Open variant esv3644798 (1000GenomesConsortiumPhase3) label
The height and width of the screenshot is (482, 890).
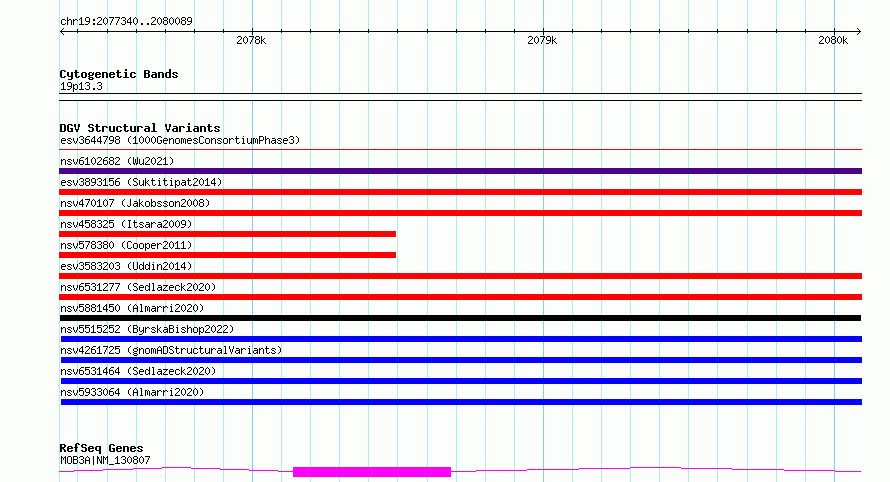pyautogui.click(x=180, y=140)
